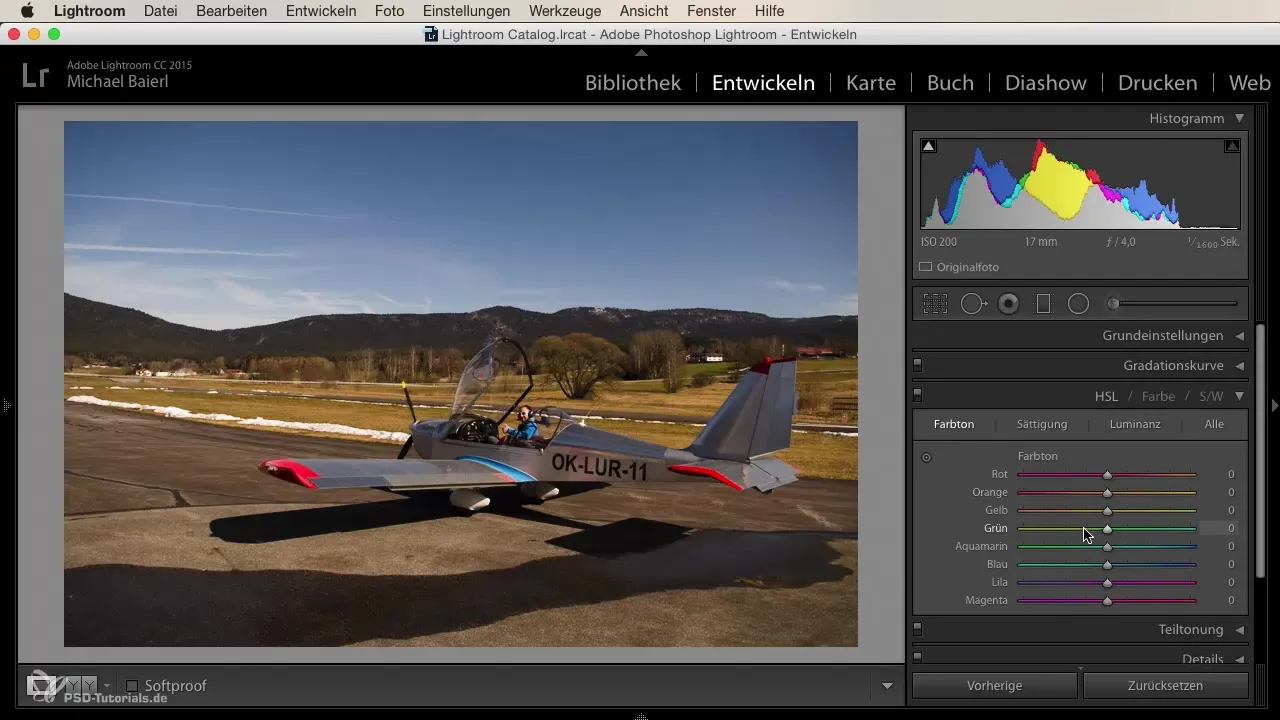This screenshot has height=720, width=1280.
Task: Toggle the HSL panel on/off switch
Action: tap(917, 395)
